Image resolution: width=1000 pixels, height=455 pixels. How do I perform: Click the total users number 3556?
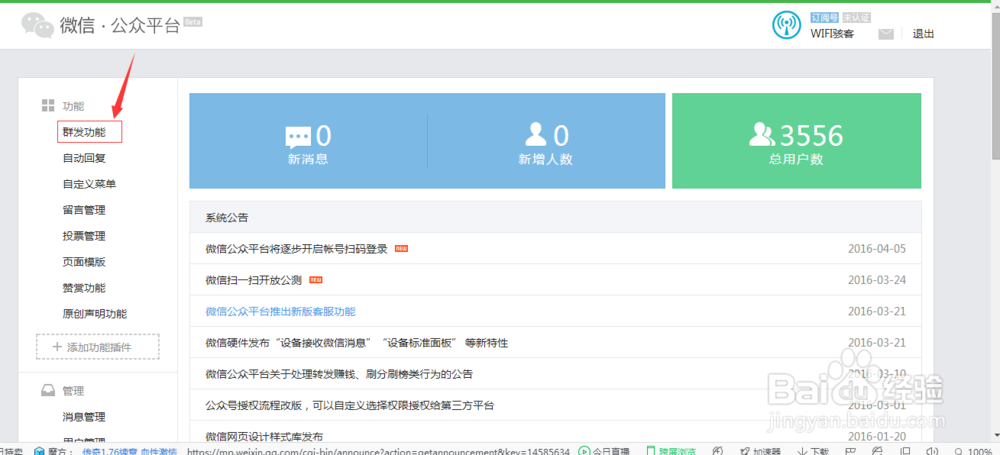(x=812, y=135)
